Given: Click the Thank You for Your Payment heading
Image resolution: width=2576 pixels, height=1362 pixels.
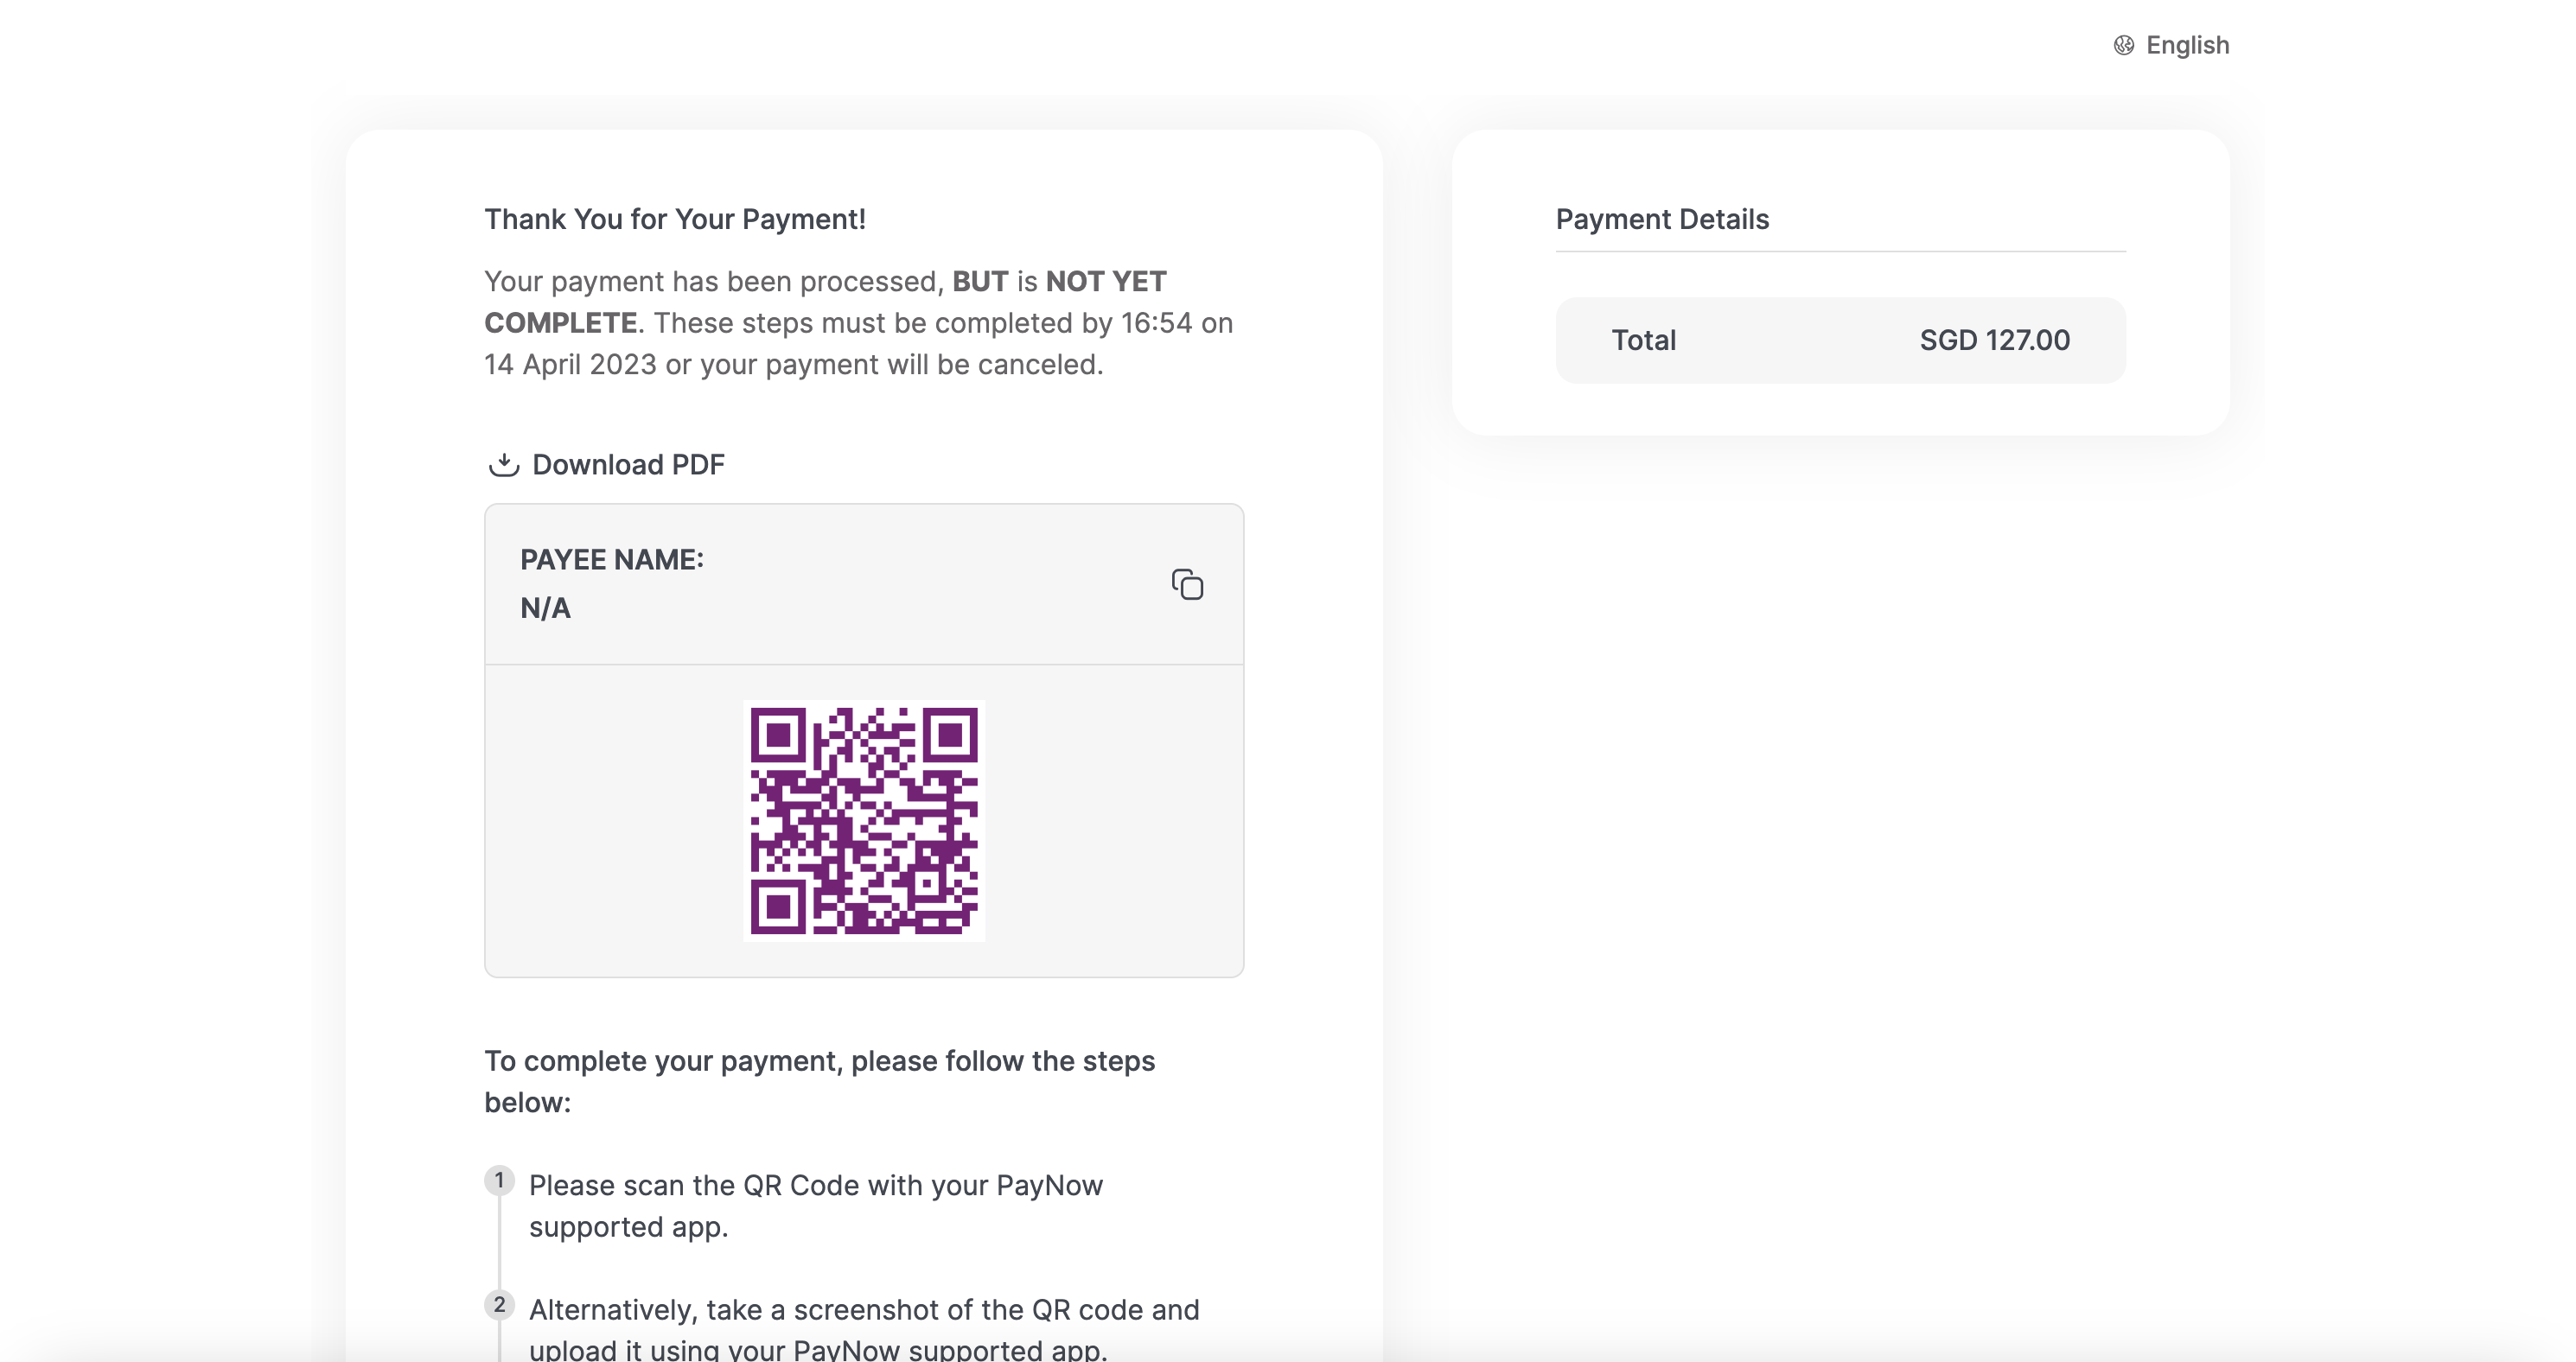Looking at the screenshot, I should 674,219.
